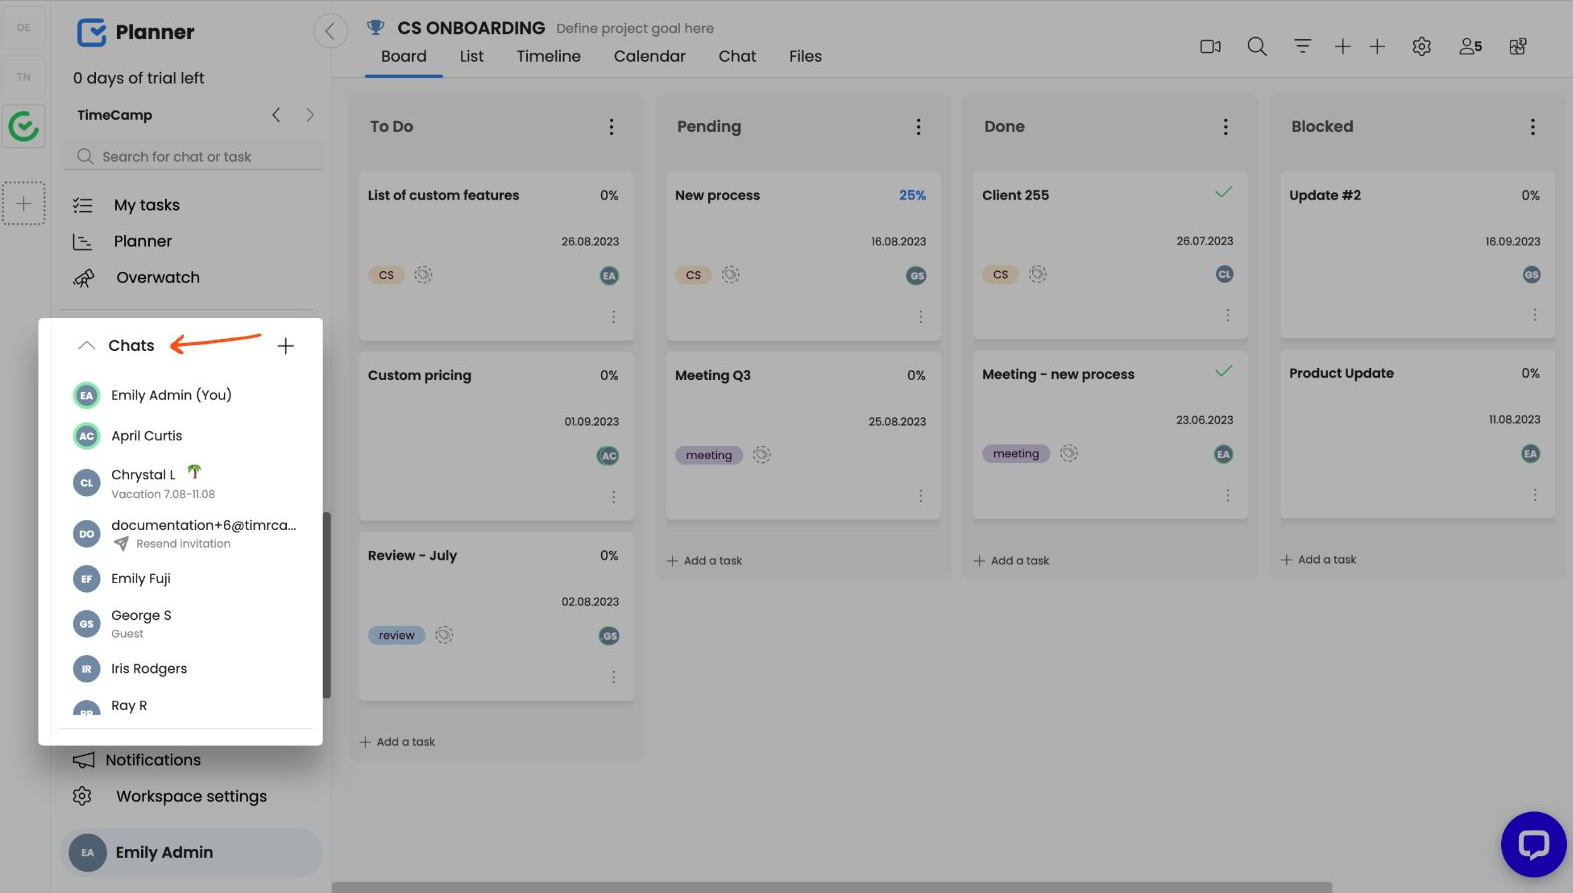The height and width of the screenshot is (893, 1573).
Task: Open To Do column options menu
Action: point(611,127)
